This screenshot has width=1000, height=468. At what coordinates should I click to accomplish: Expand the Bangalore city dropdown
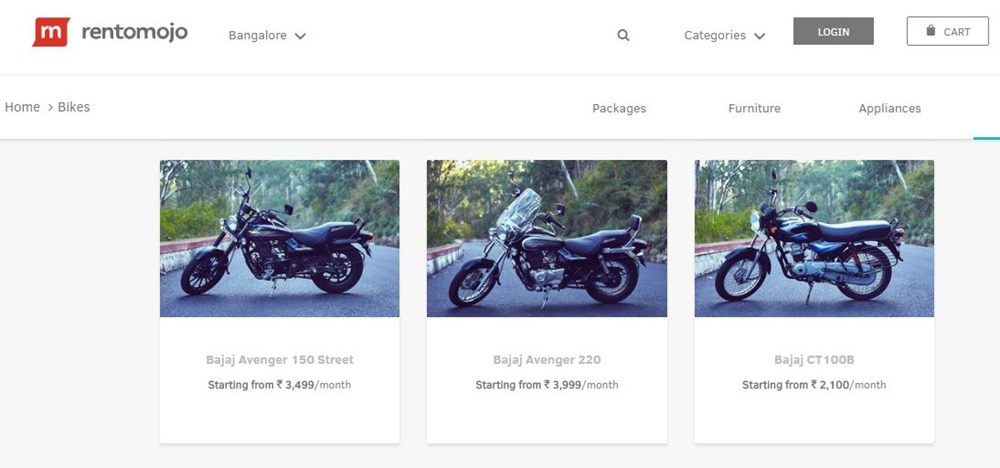[266, 35]
